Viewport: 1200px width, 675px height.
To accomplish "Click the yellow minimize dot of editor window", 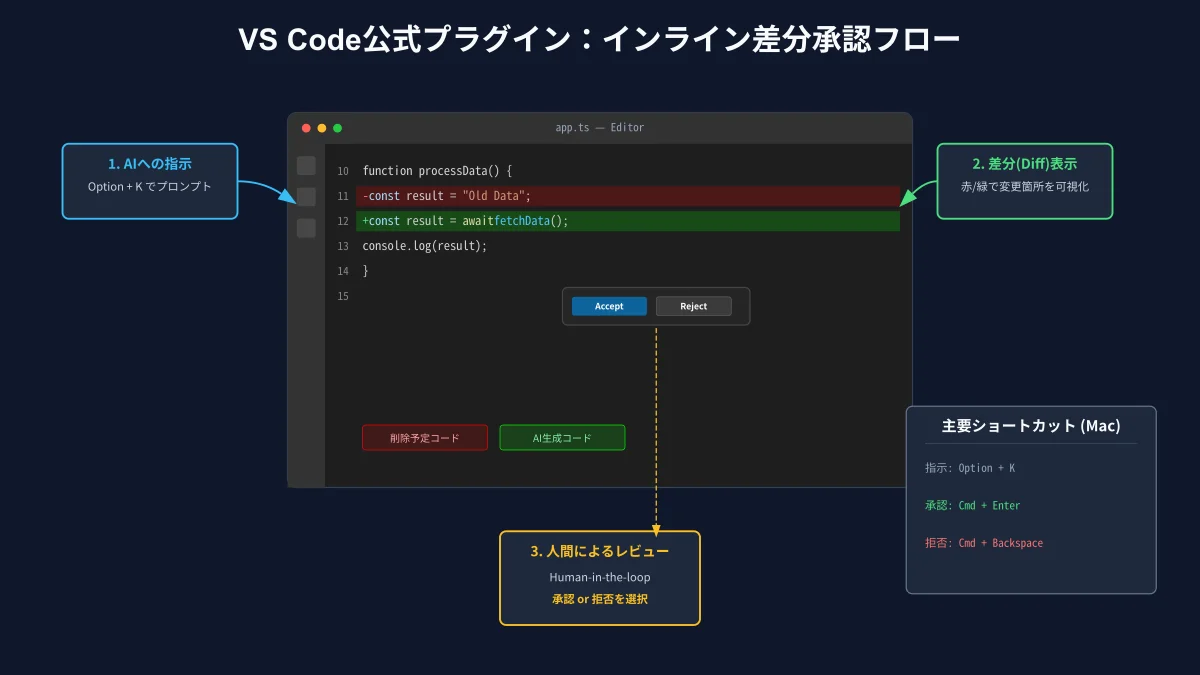I will [322, 128].
